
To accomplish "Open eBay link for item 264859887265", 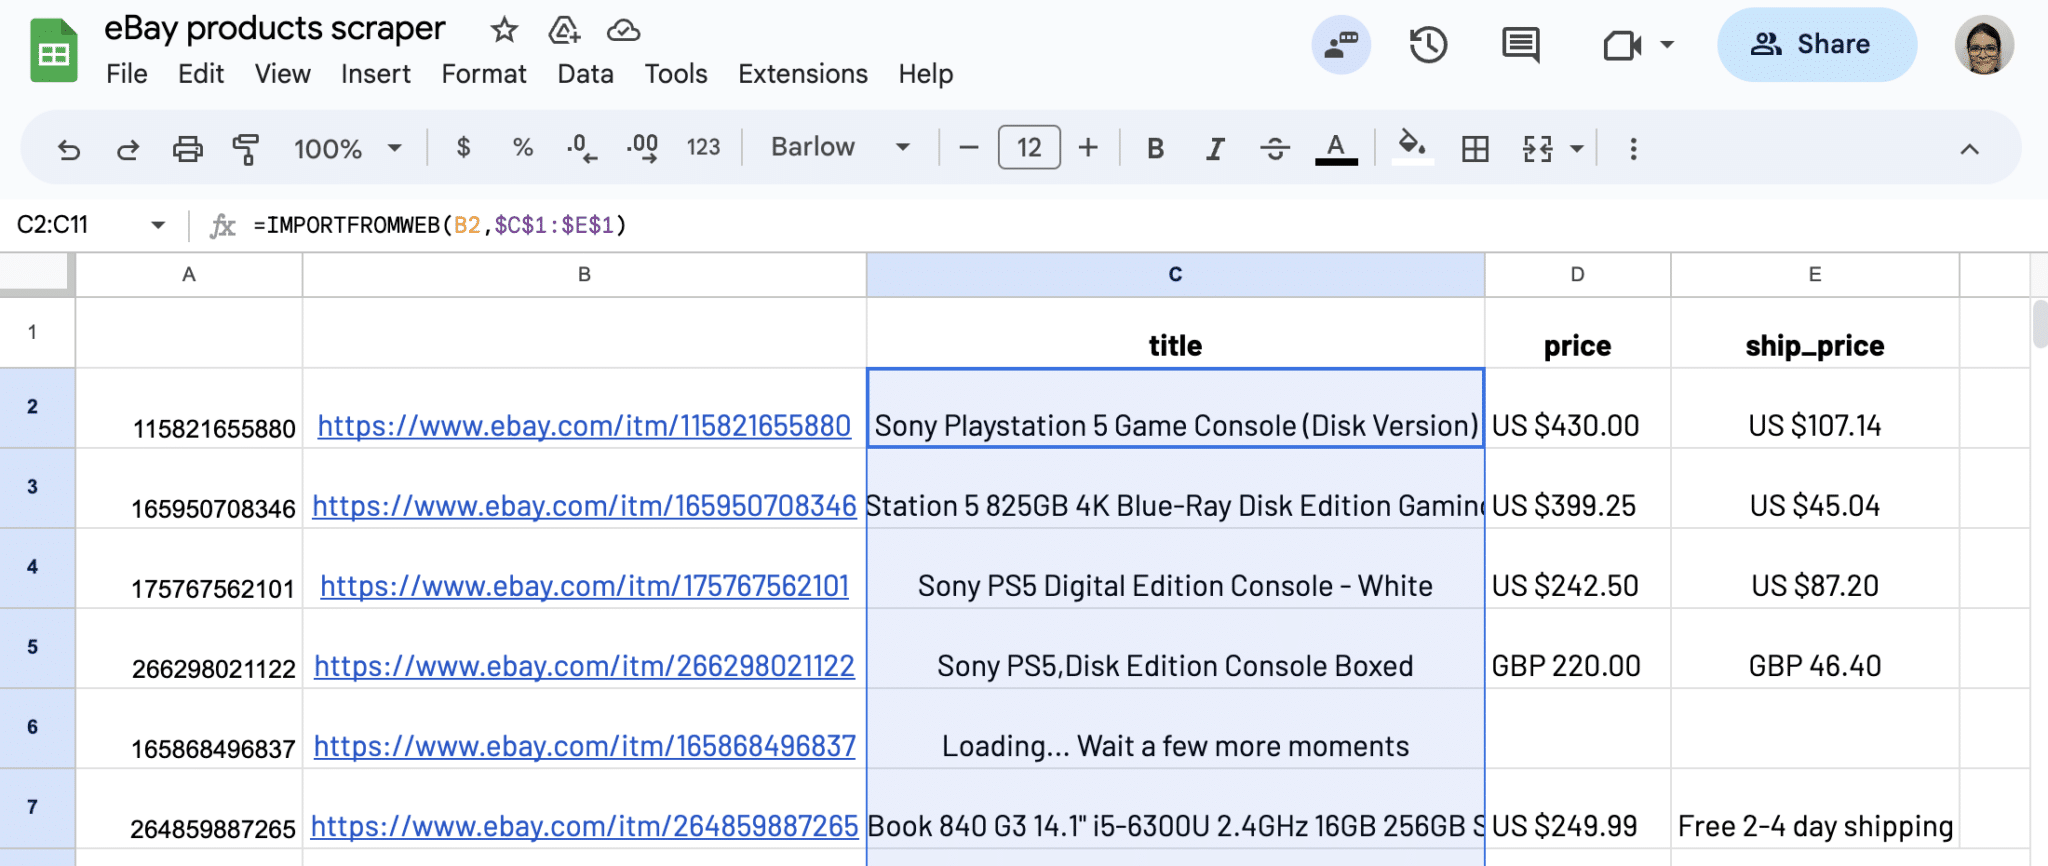I will [584, 826].
